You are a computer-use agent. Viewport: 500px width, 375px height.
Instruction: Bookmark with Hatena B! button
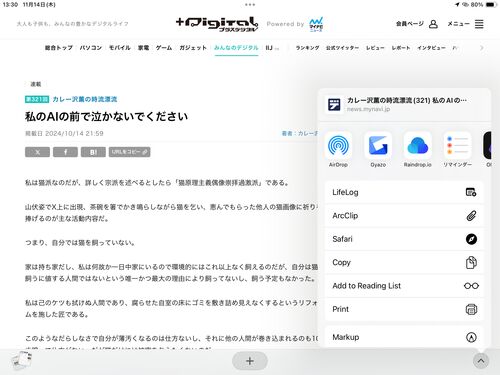tap(93, 152)
